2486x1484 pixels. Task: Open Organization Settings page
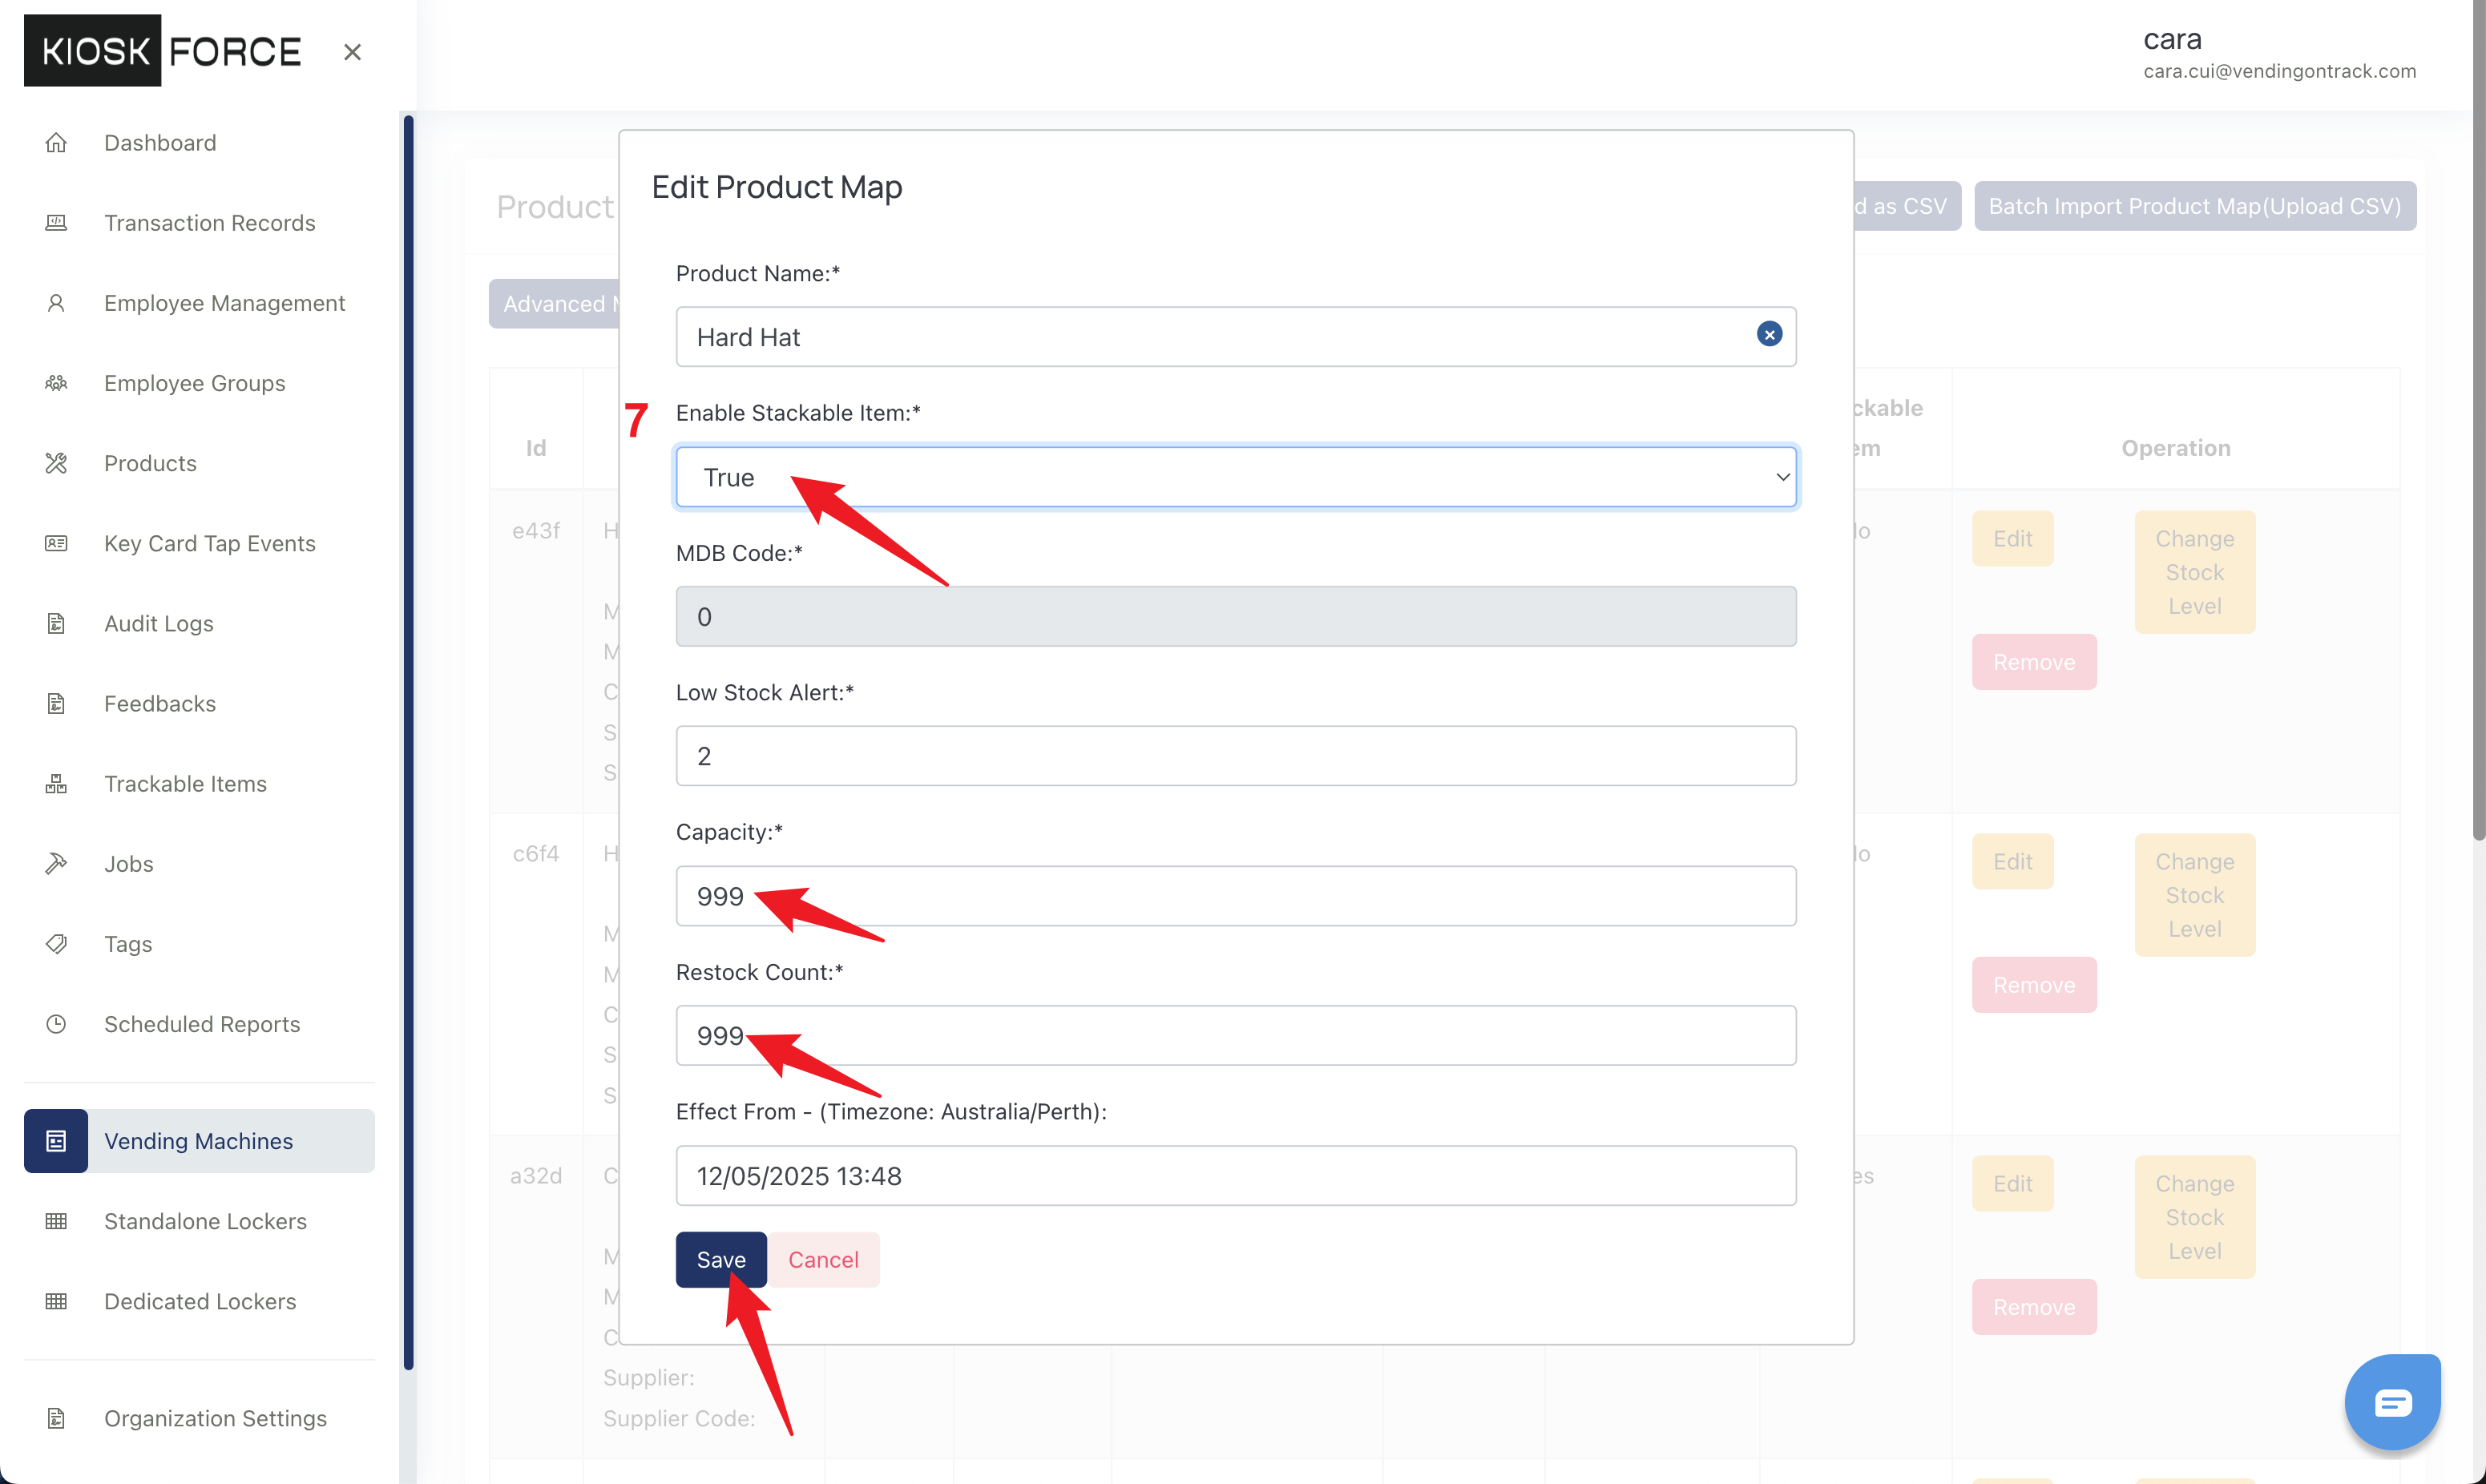point(216,1418)
